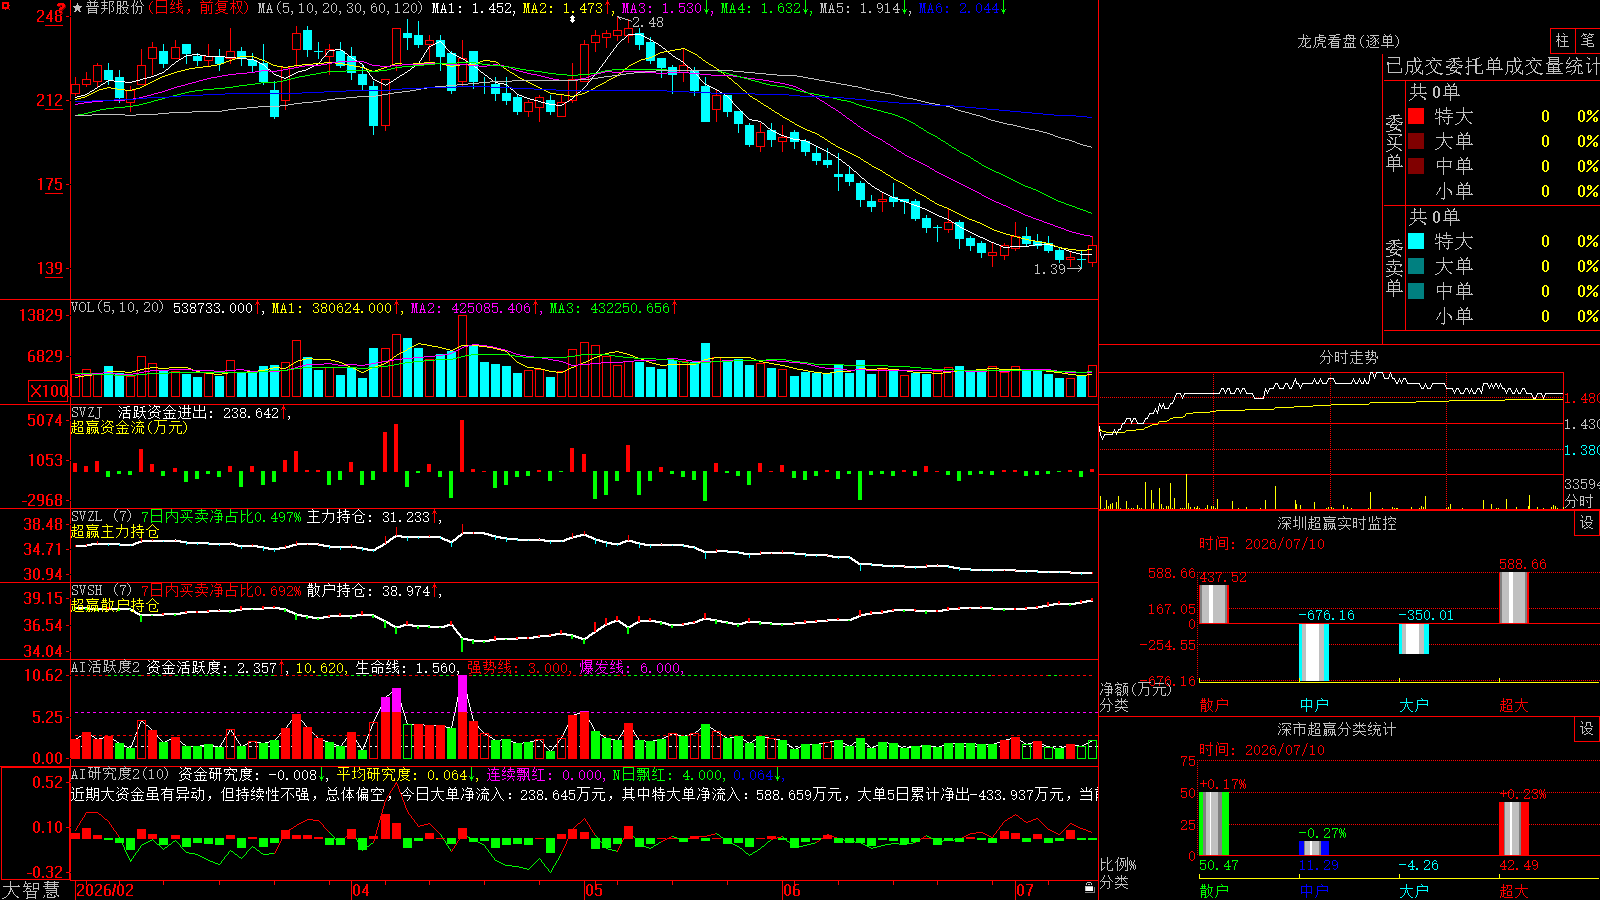
Task: Click the 07 month marker on the timeline
Action: pos(1025,890)
